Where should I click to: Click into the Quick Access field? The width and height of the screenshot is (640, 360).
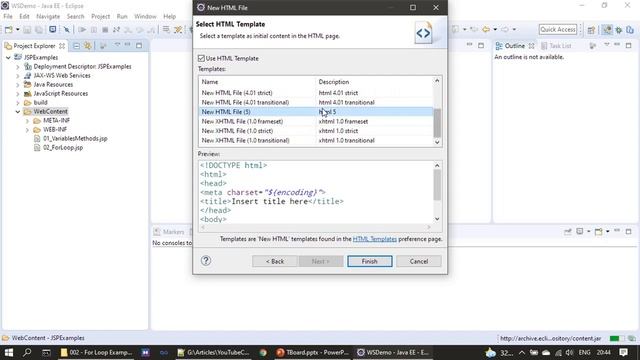point(558,29)
